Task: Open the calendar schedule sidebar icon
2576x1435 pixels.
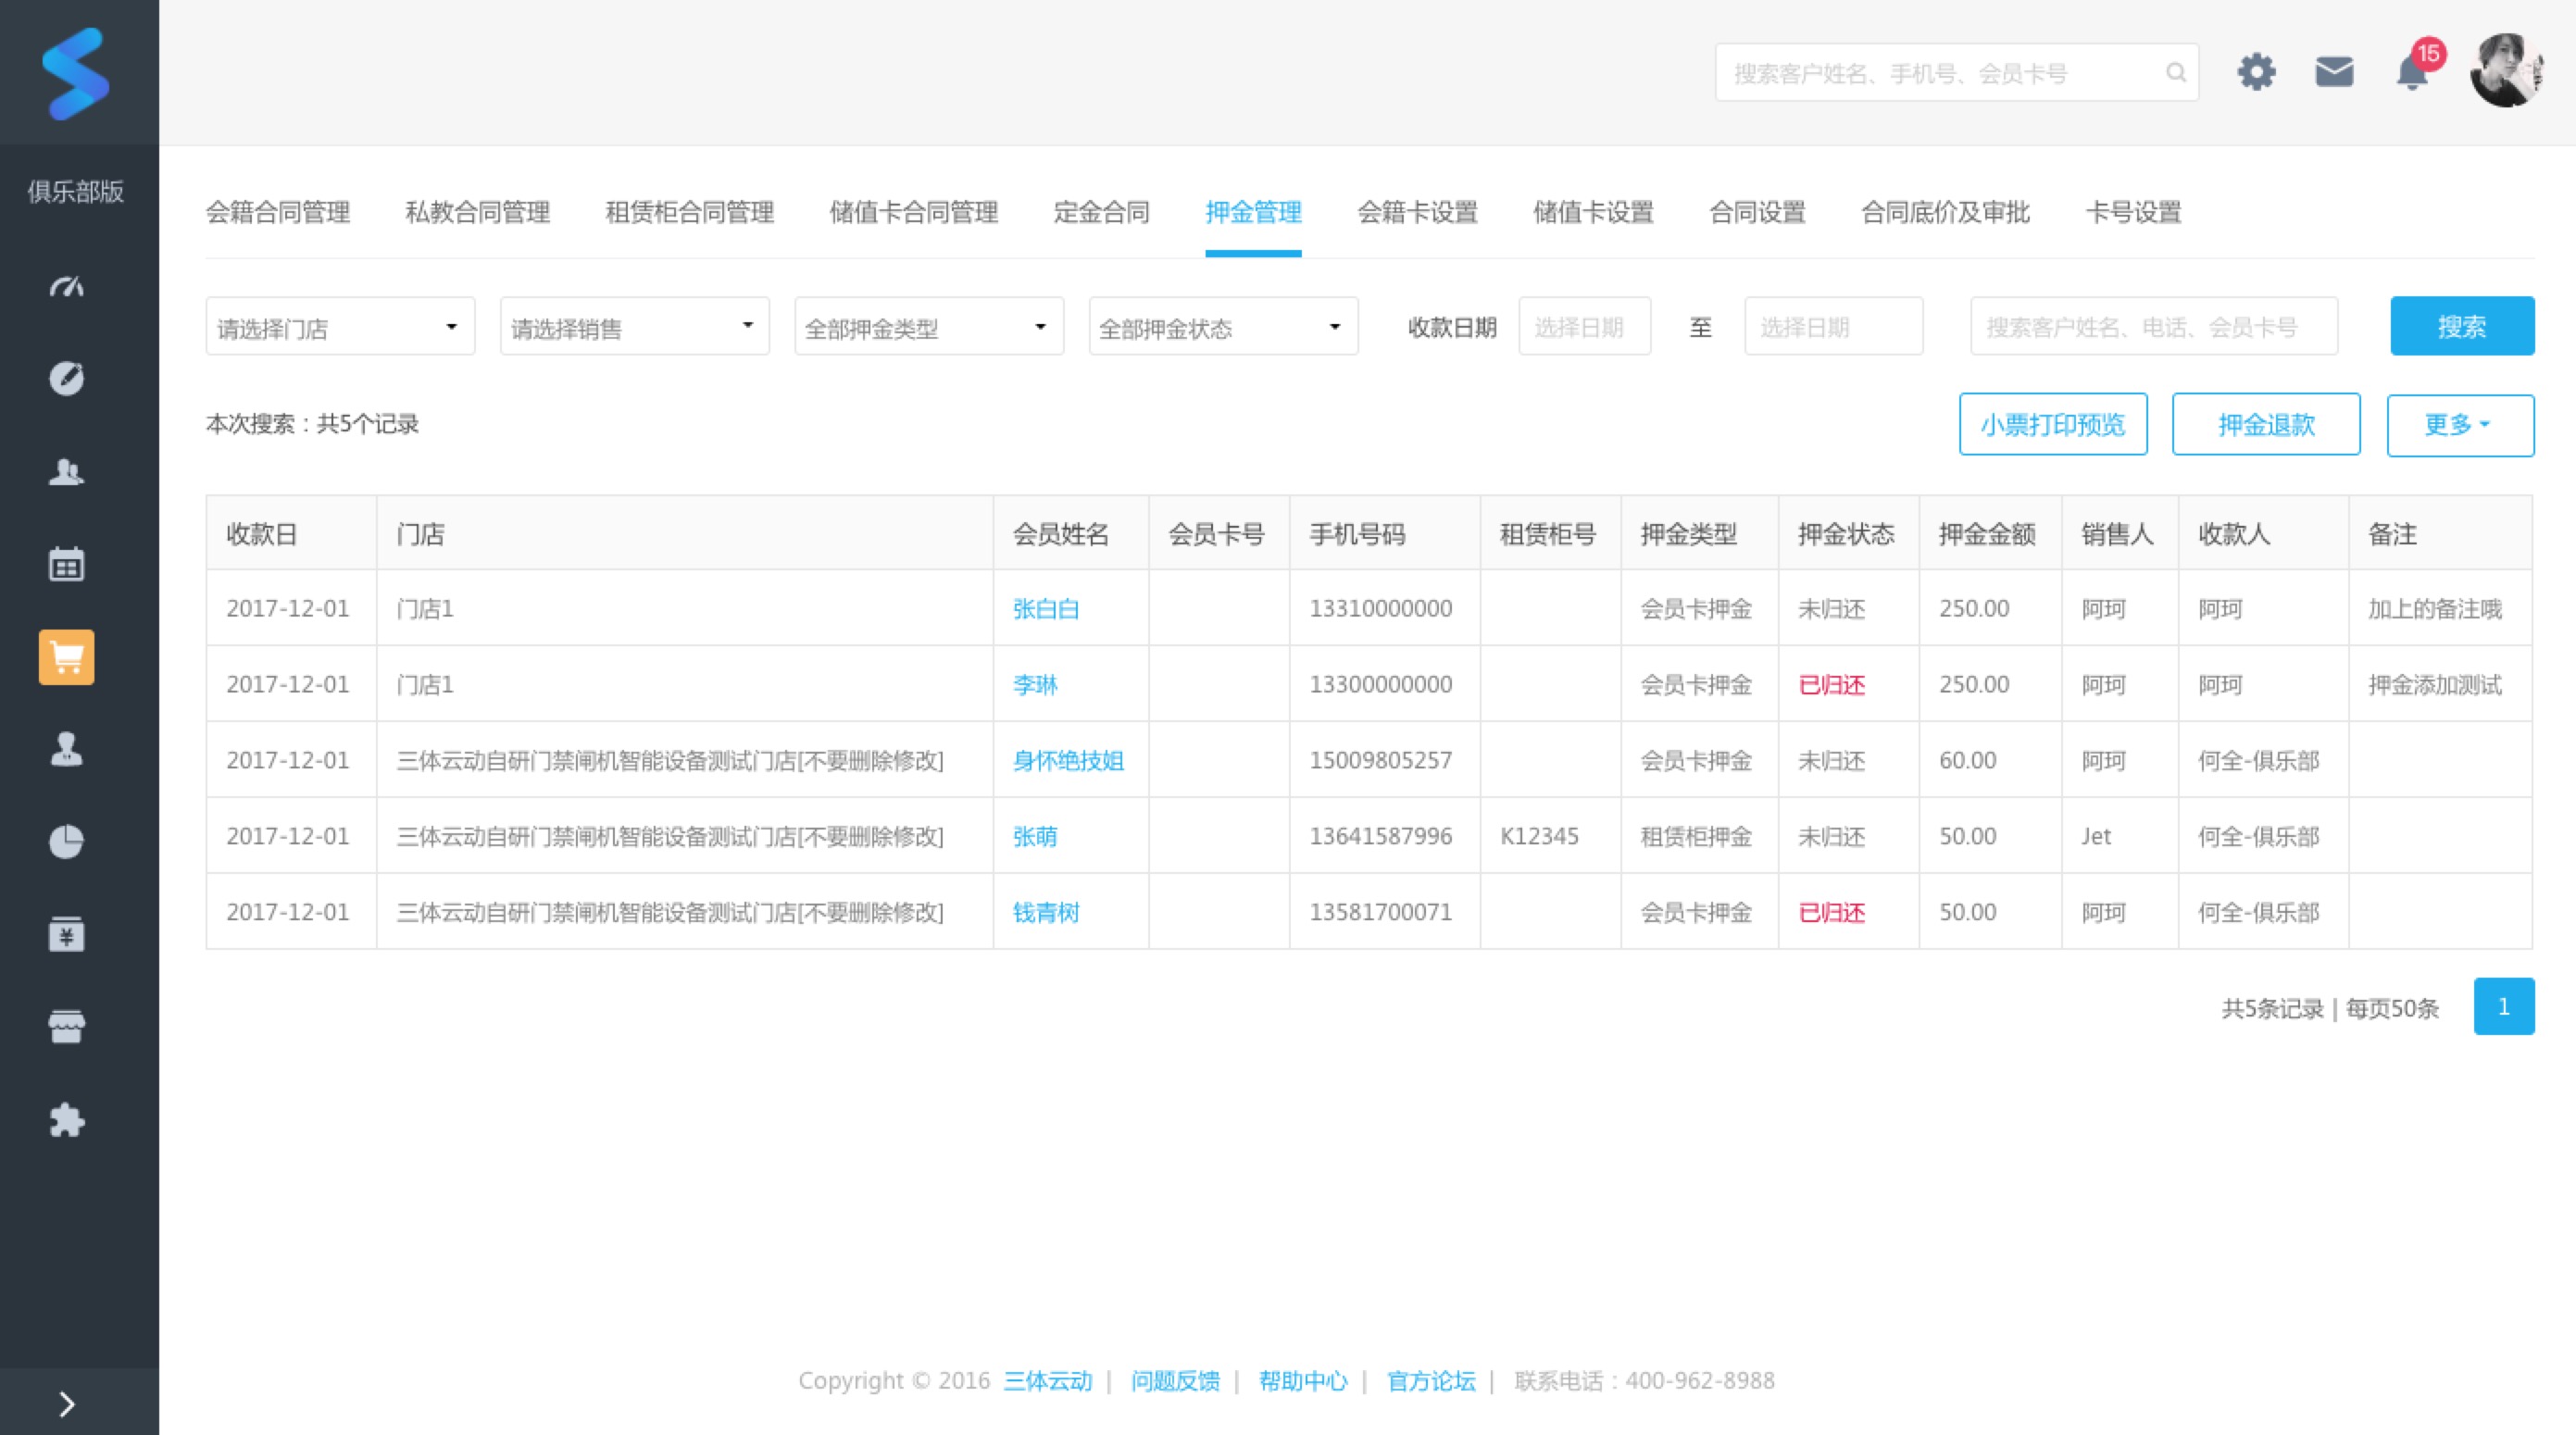Action: tap(66, 564)
